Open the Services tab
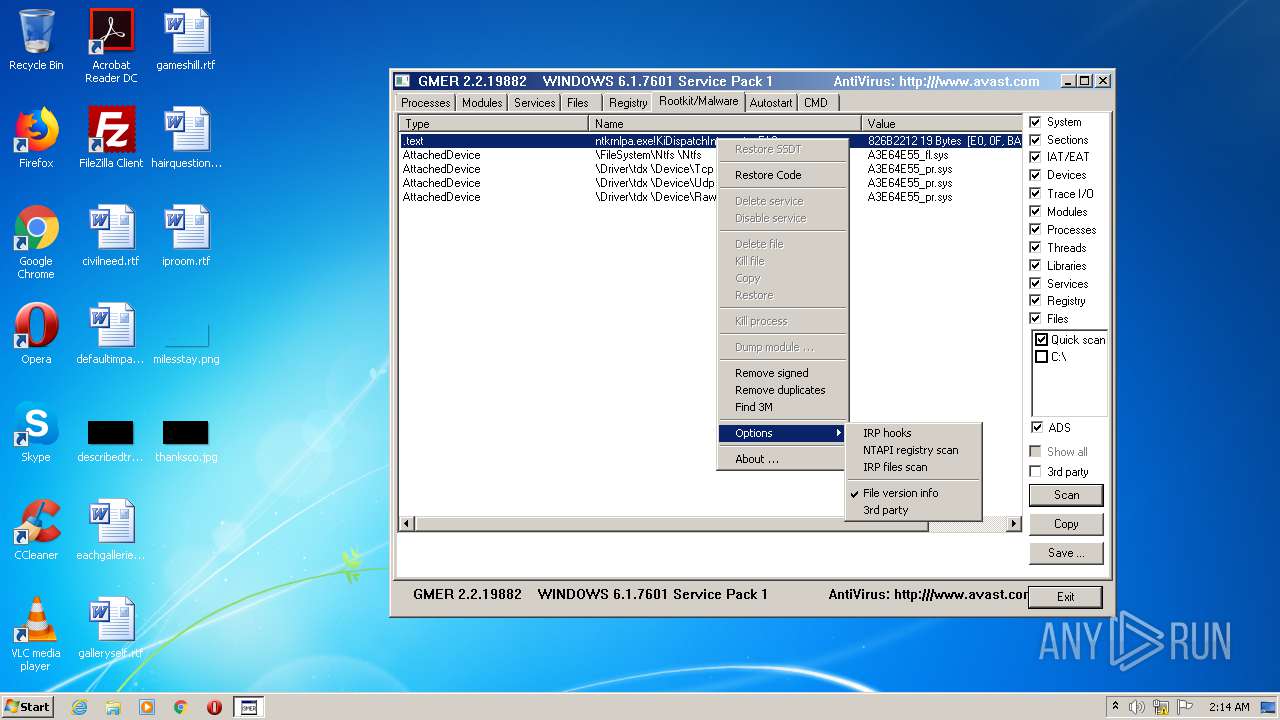This screenshot has width=1280, height=720. 534,103
